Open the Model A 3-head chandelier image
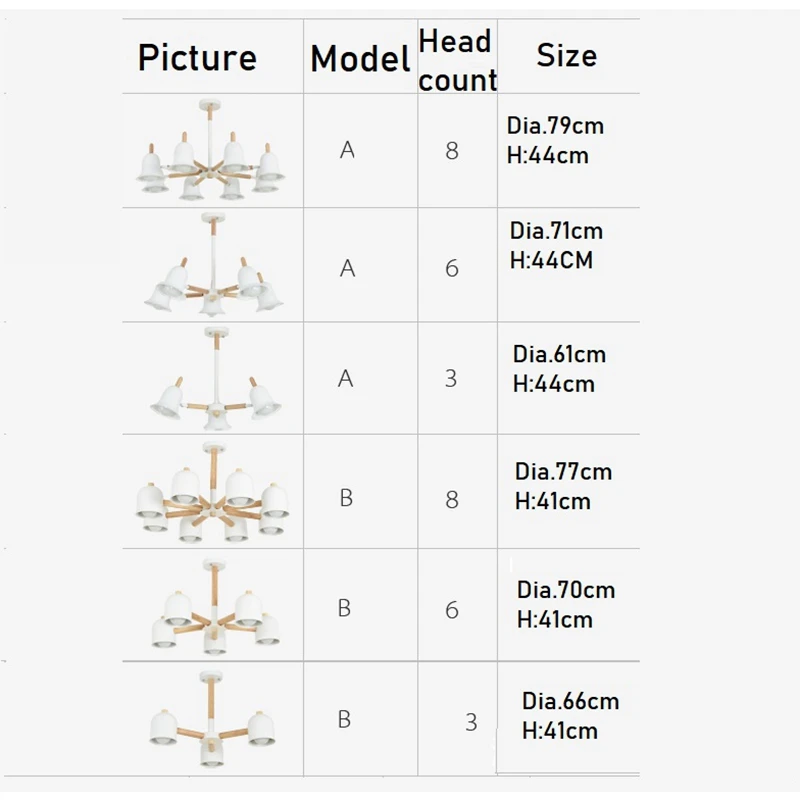Screen dimensions: 800x800 (215, 379)
